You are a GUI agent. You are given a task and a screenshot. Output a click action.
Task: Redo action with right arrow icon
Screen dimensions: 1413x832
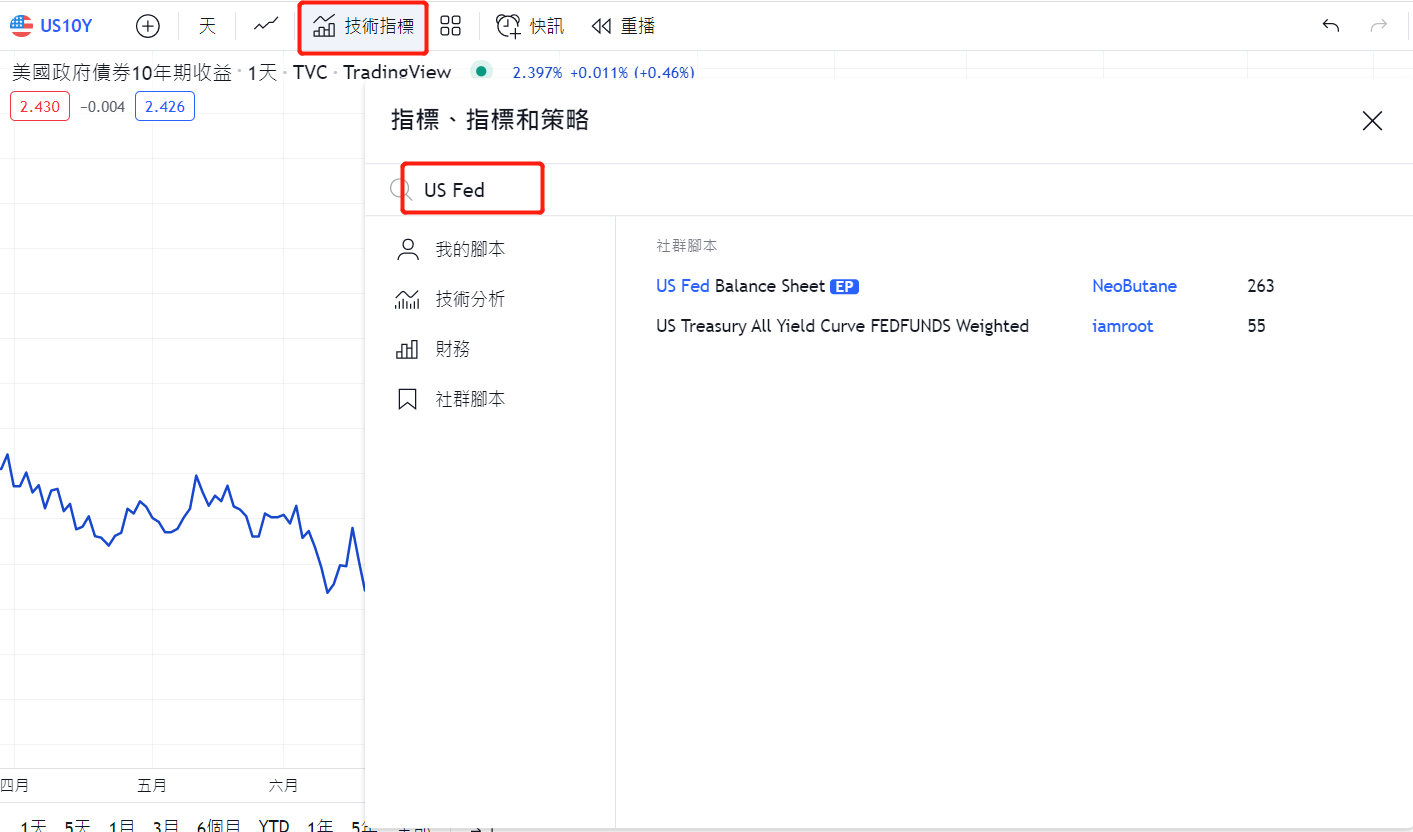(x=1379, y=26)
